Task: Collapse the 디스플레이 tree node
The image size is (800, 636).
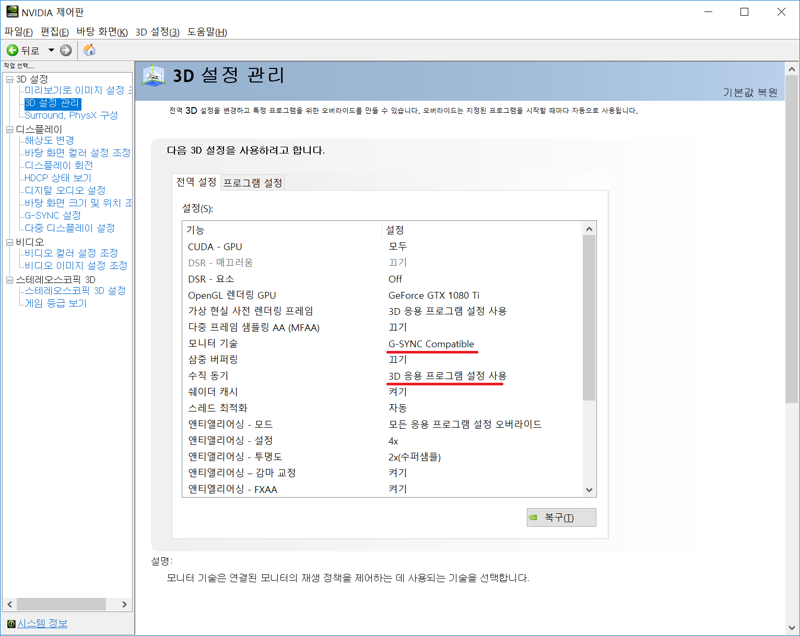Action: click(x=9, y=130)
